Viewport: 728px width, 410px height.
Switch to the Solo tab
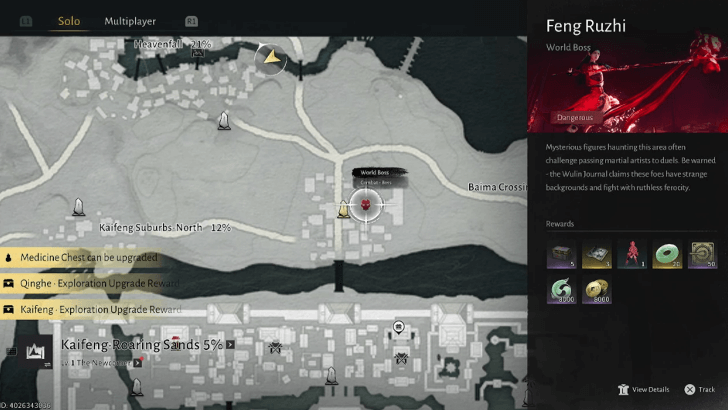click(69, 21)
